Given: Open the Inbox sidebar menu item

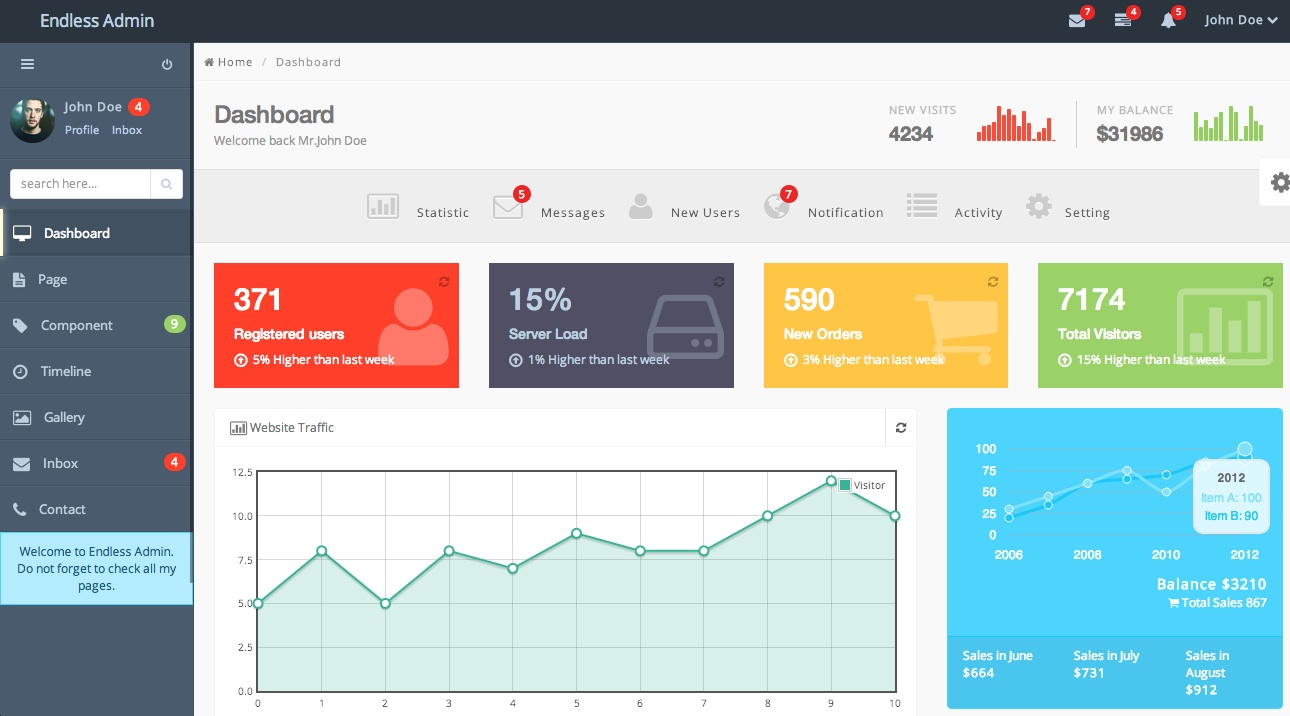Looking at the screenshot, I should coord(96,464).
